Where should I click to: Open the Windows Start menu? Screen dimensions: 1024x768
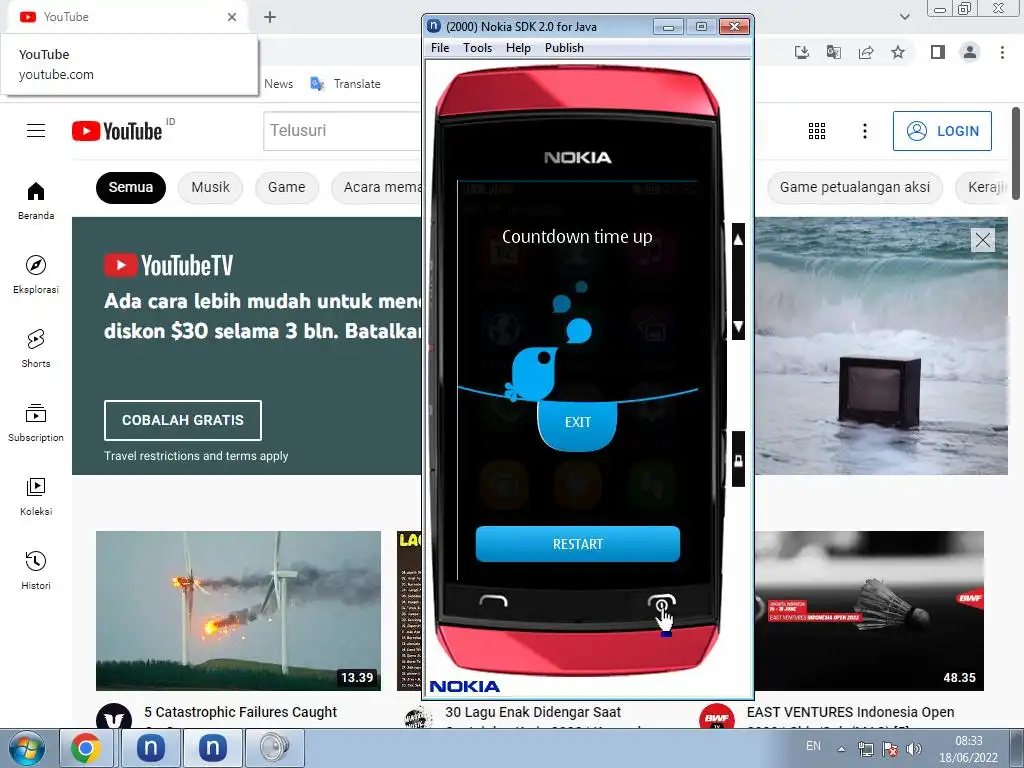point(25,748)
